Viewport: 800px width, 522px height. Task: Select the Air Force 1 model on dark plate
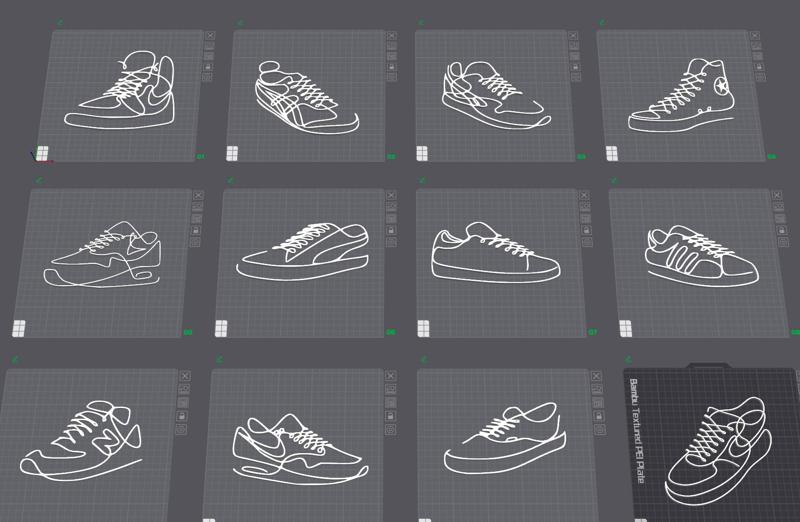(718, 452)
